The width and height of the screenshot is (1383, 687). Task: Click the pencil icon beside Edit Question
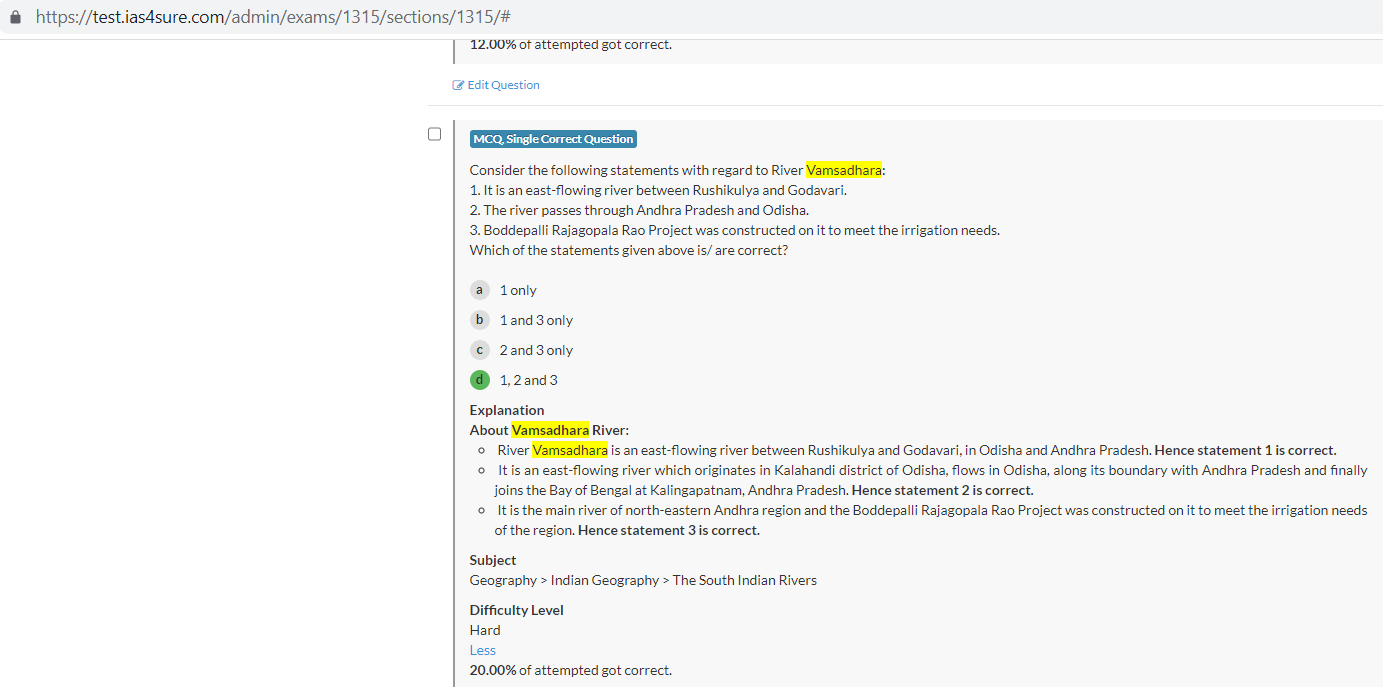coord(458,85)
